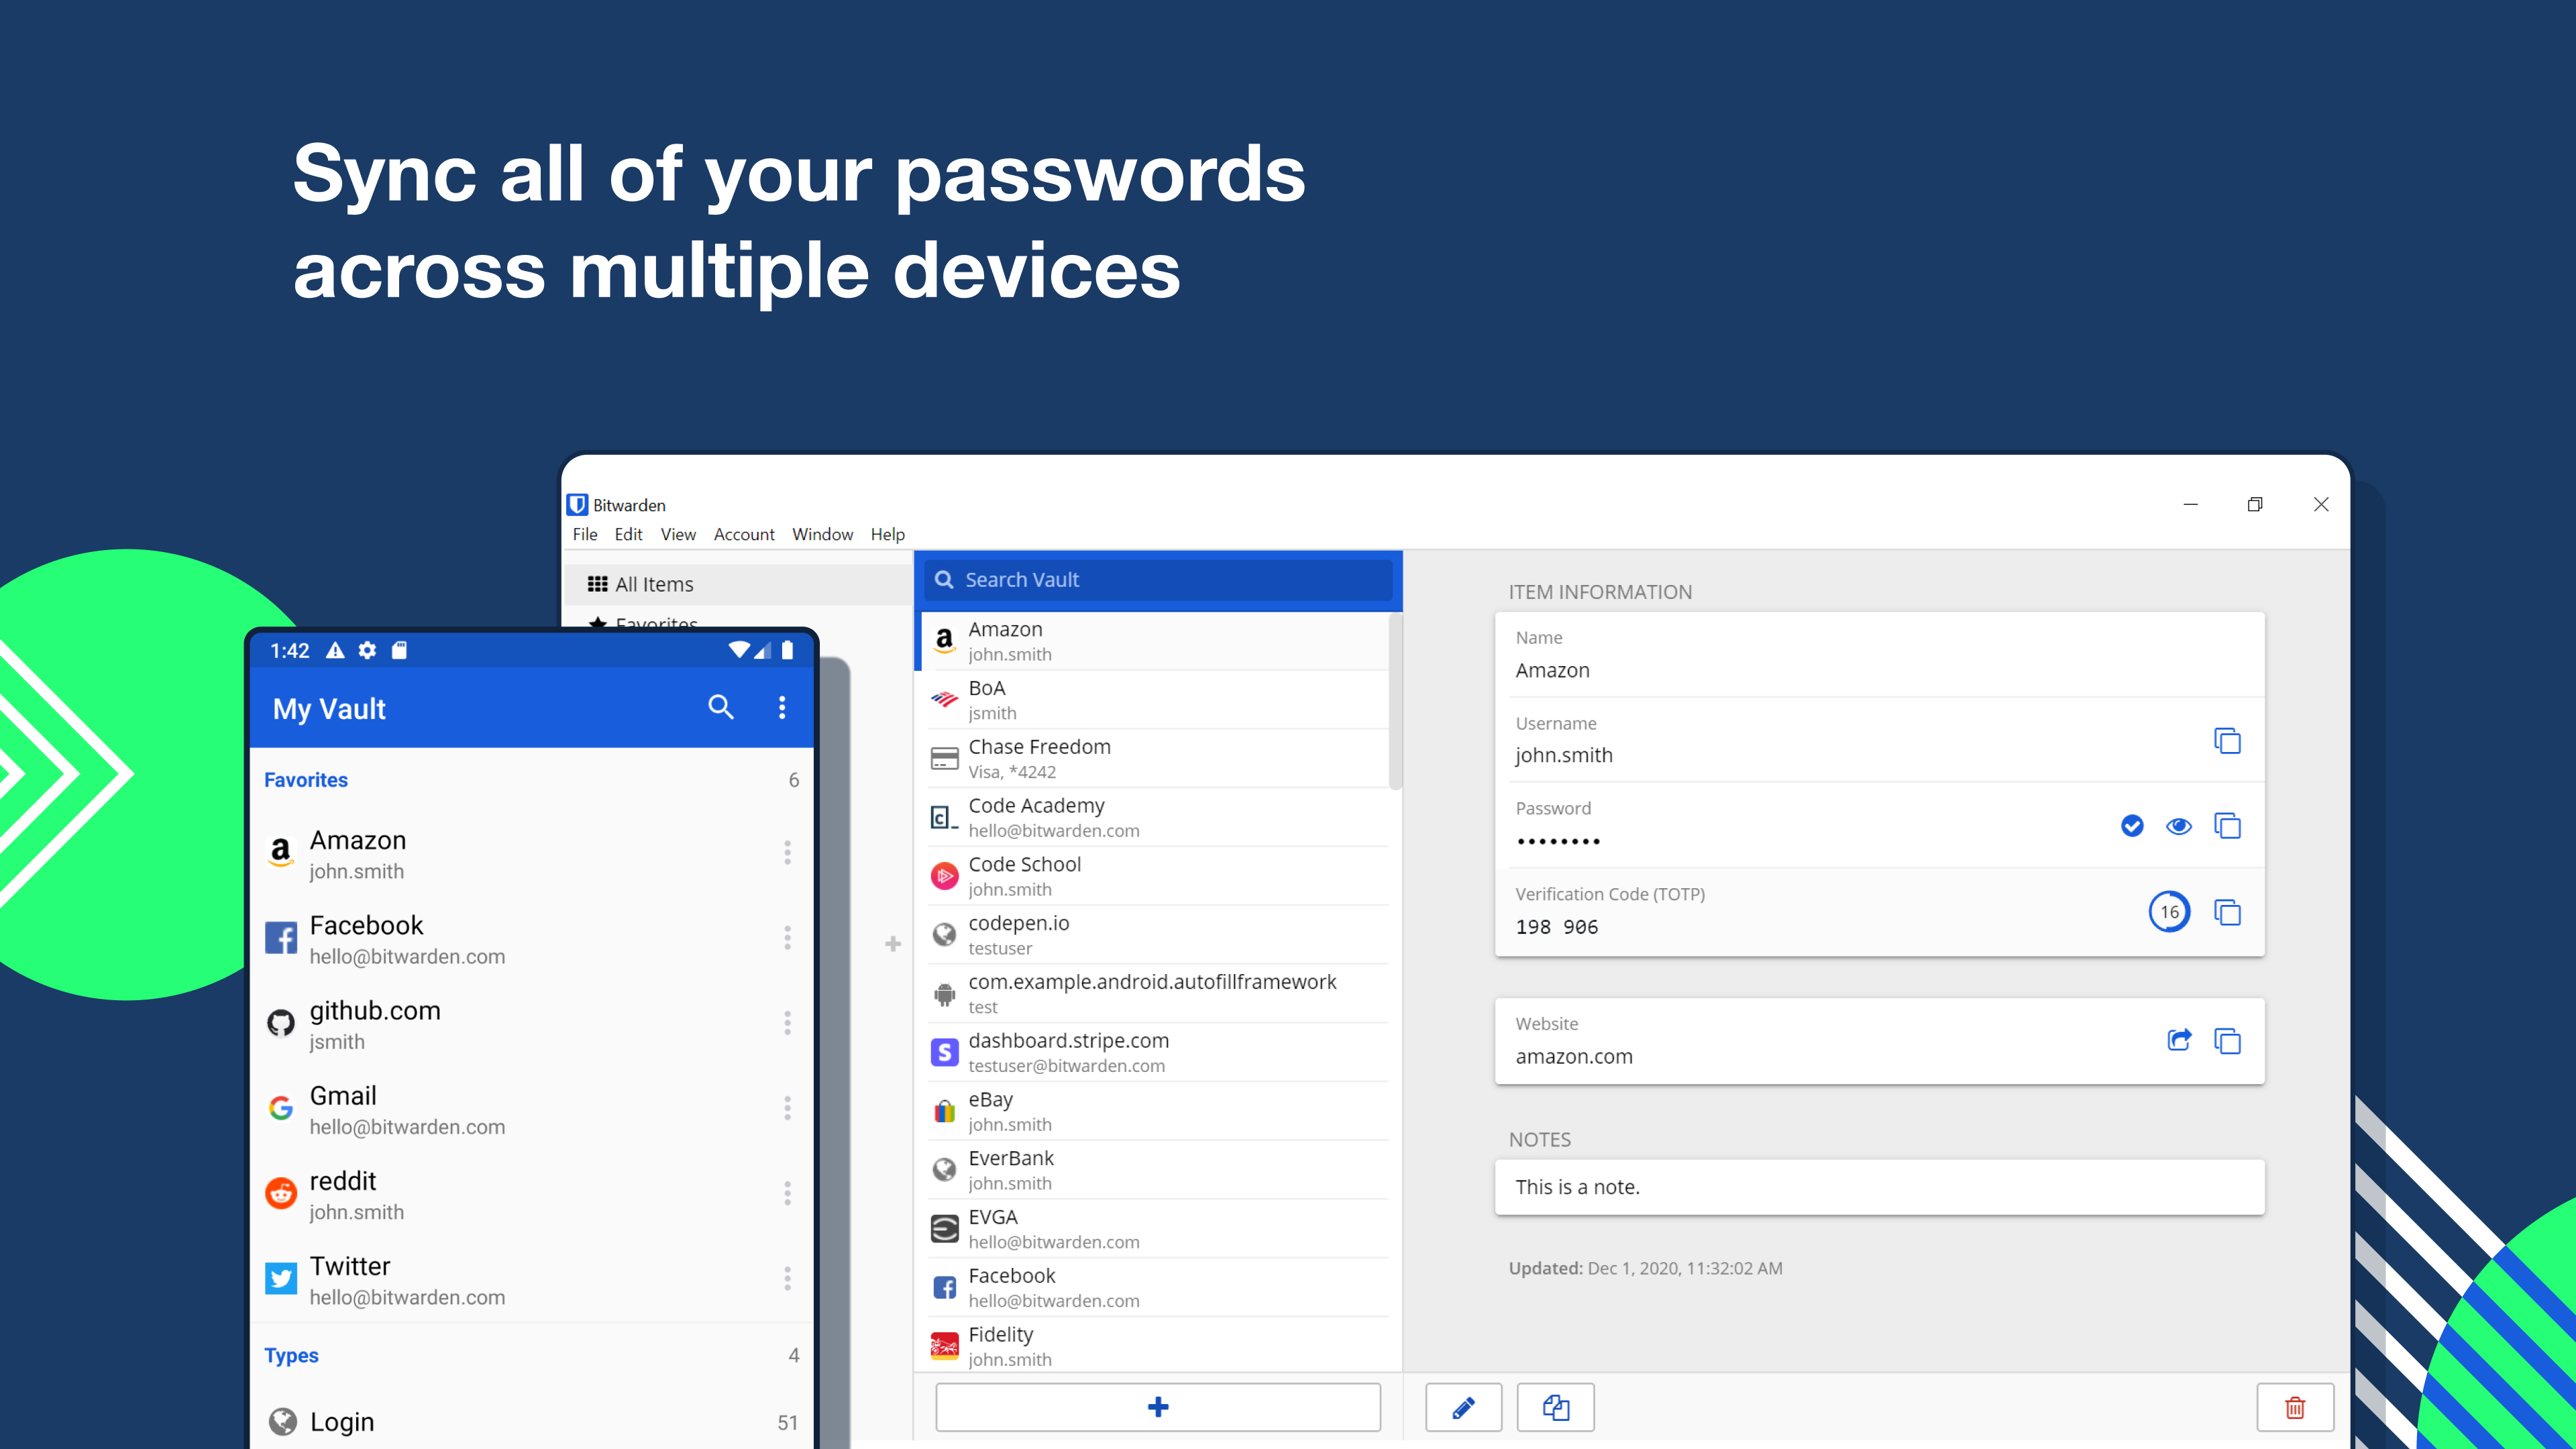2576x1449 pixels.
Task: Delete item with red trash icon
Action: tap(2294, 1407)
